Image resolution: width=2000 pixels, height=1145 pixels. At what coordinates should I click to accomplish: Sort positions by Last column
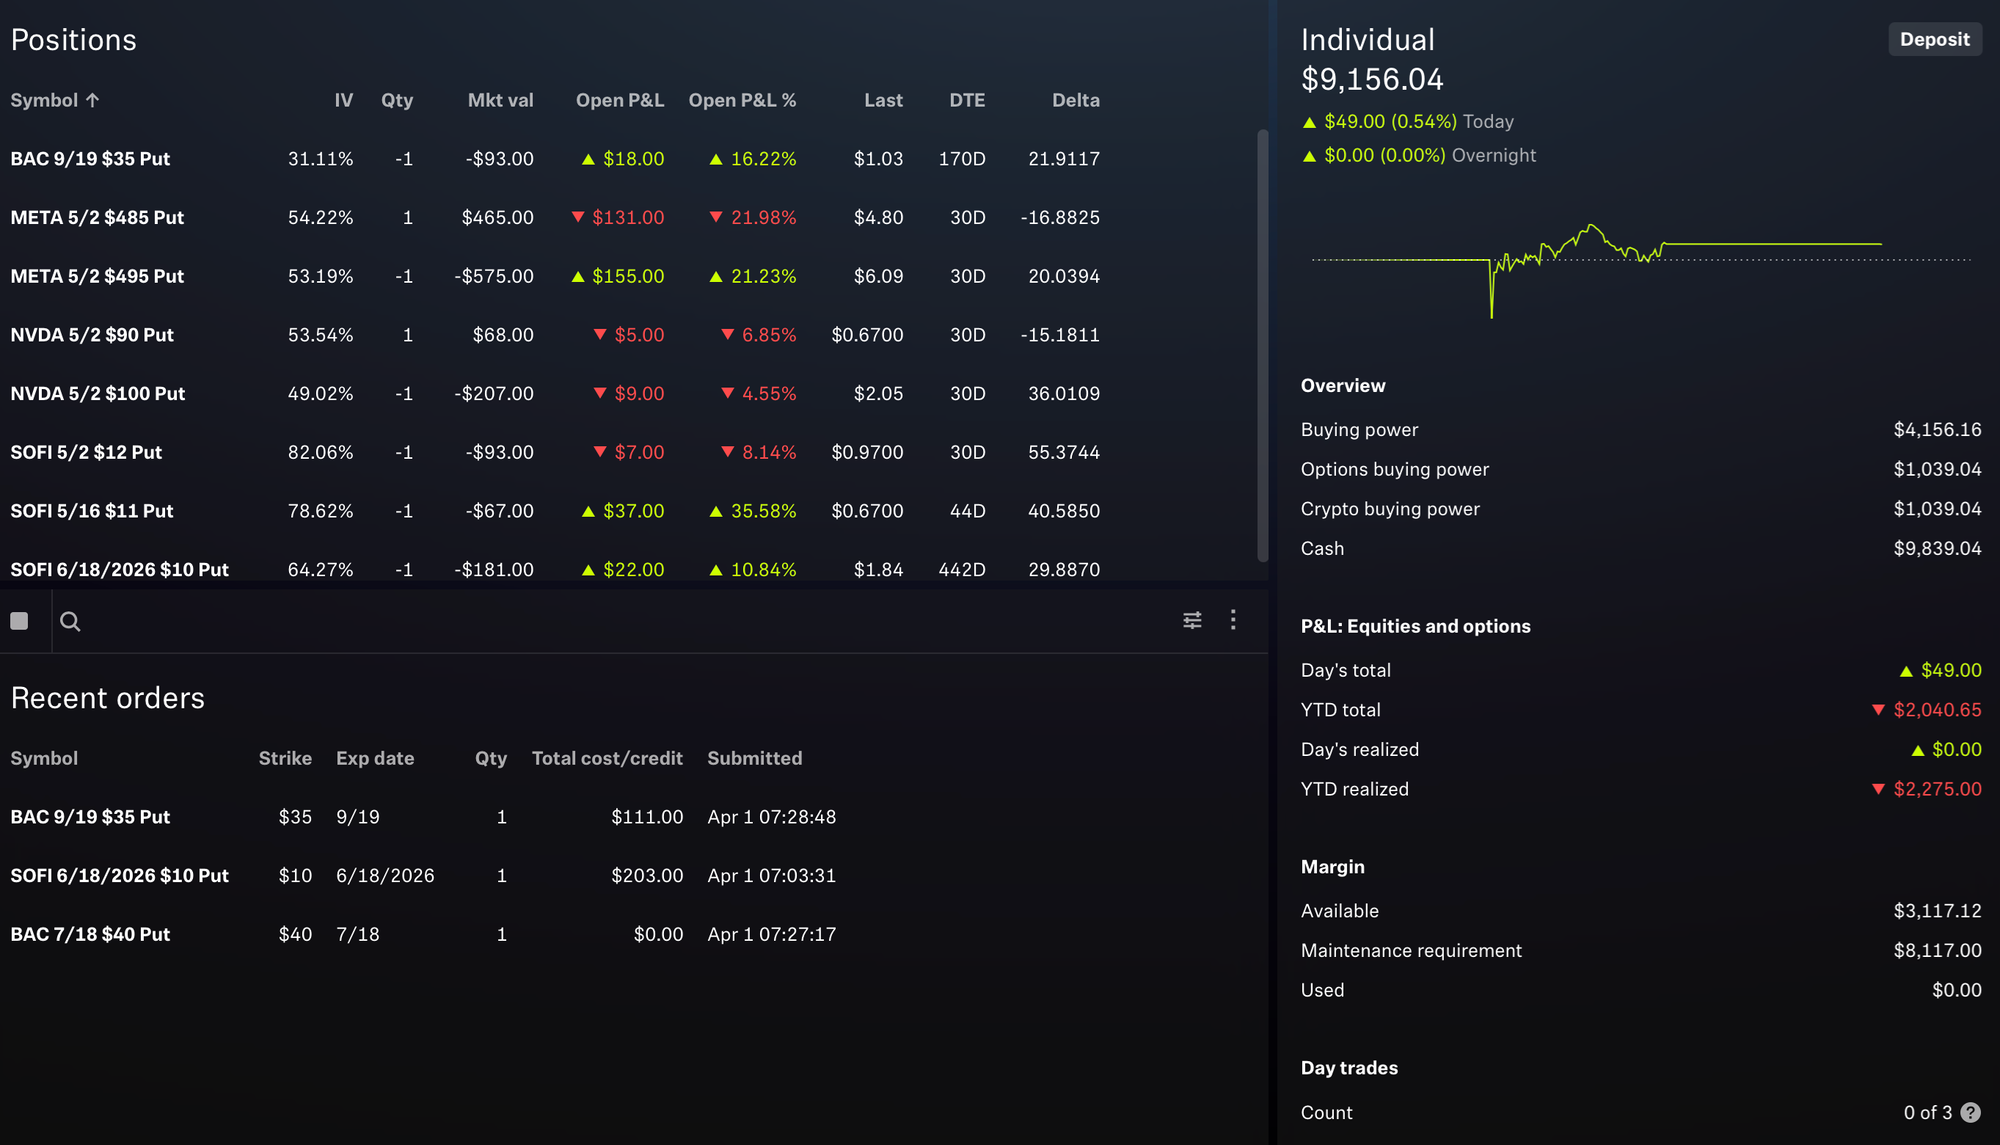pos(883,100)
